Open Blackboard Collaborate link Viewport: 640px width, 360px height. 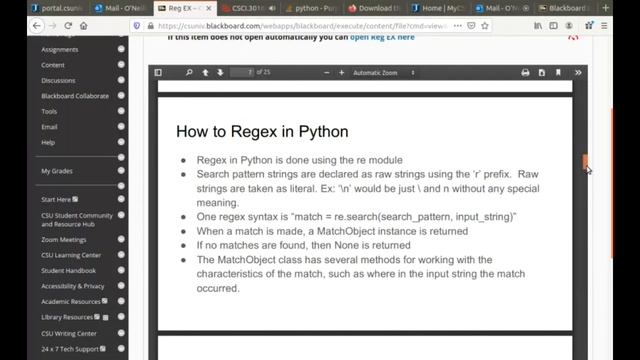(75, 96)
